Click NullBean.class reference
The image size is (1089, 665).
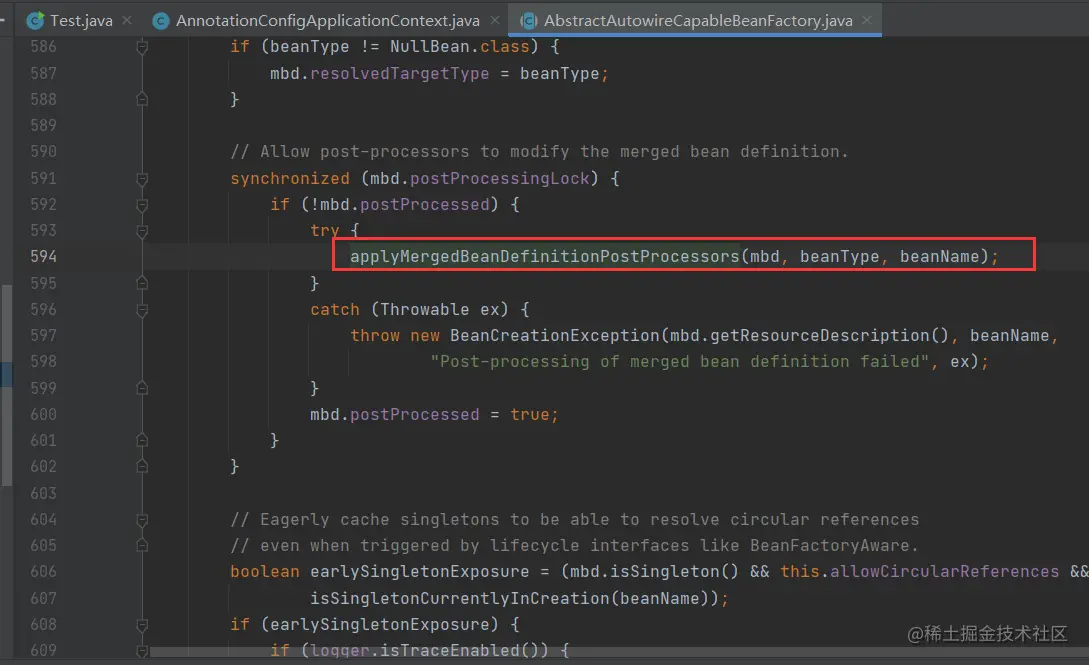pyautogui.click(x=459, y=47)
